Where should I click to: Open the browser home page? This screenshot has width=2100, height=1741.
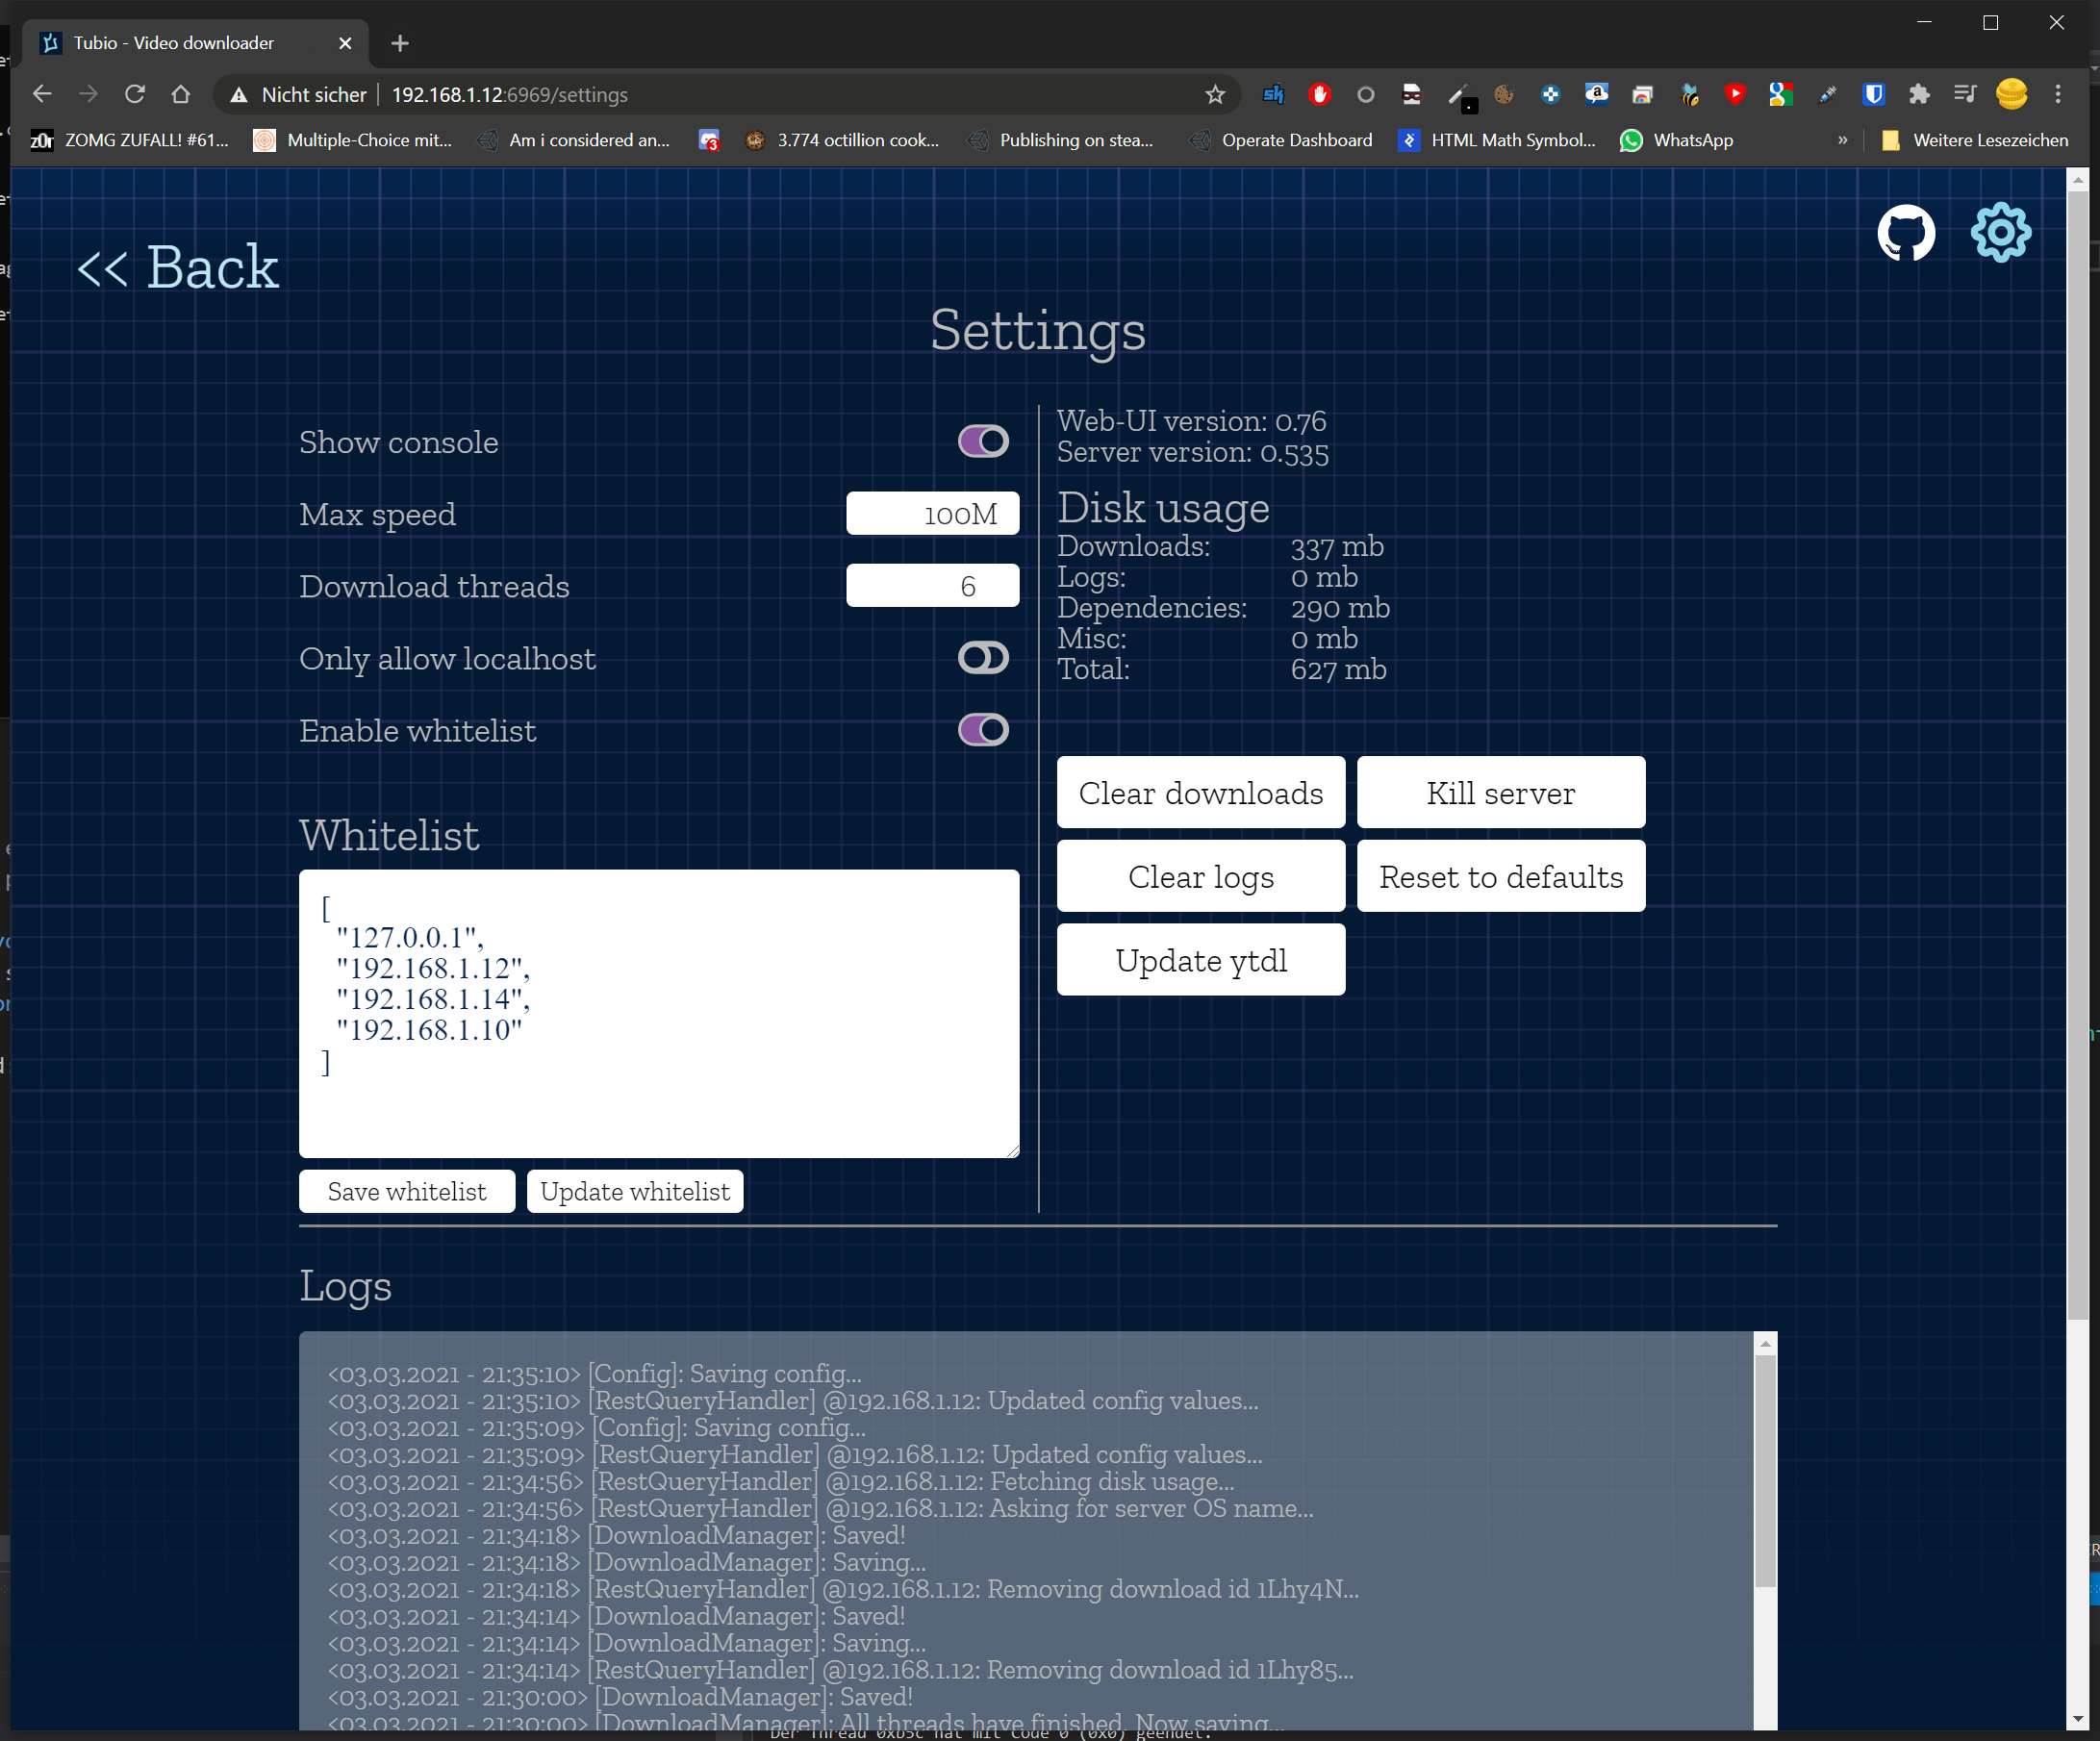[181, 95]
